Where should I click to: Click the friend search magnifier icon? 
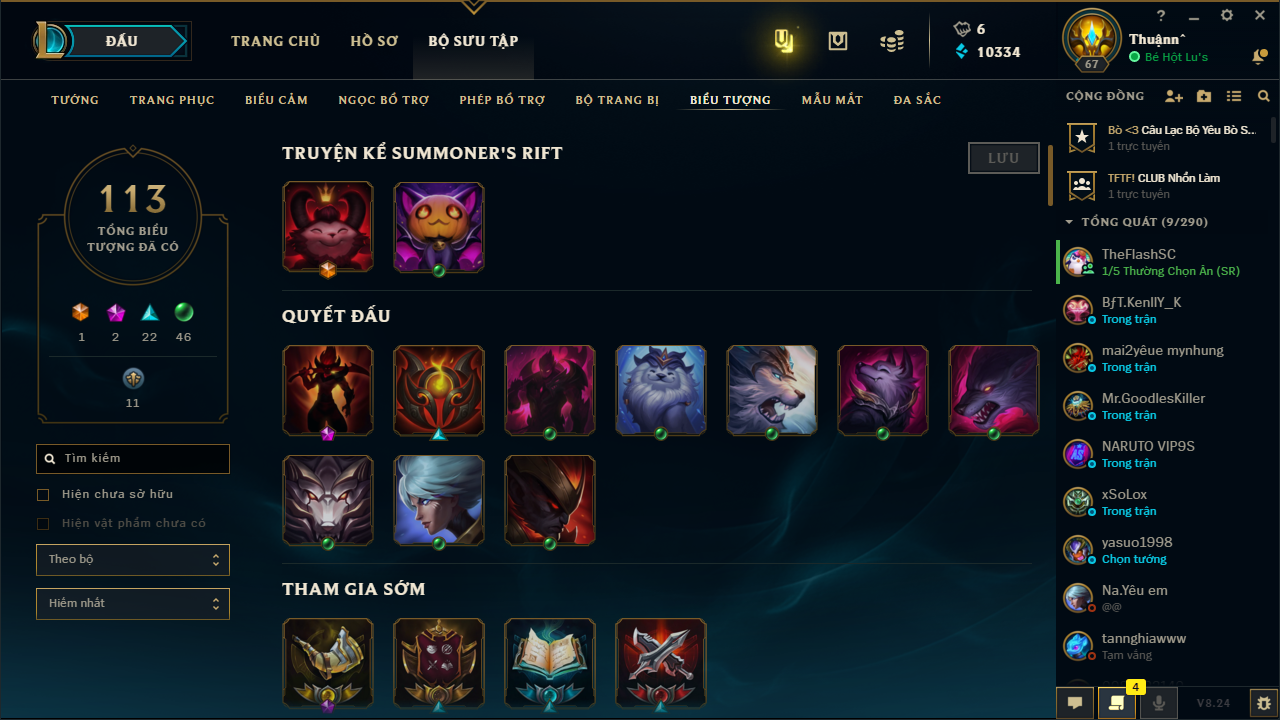1264,97
